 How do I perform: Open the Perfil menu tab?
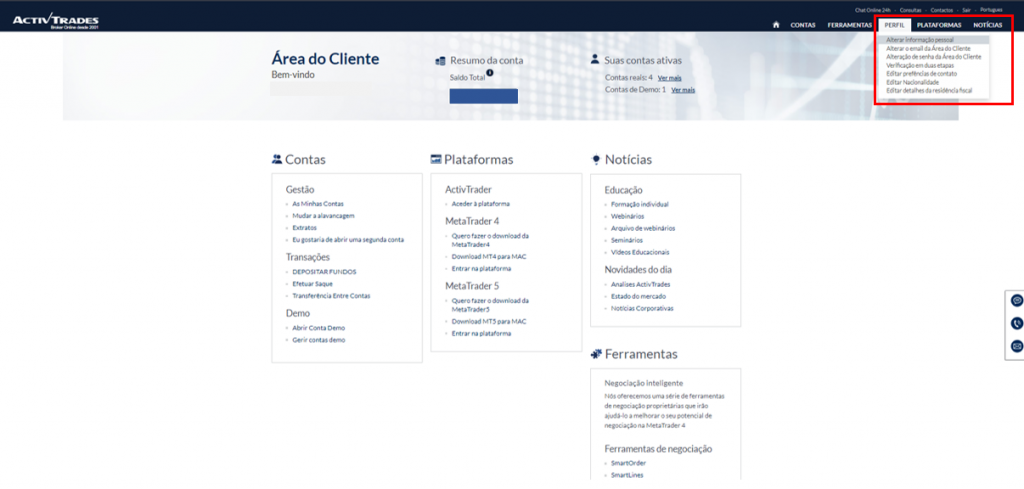[x=894, y=25]
